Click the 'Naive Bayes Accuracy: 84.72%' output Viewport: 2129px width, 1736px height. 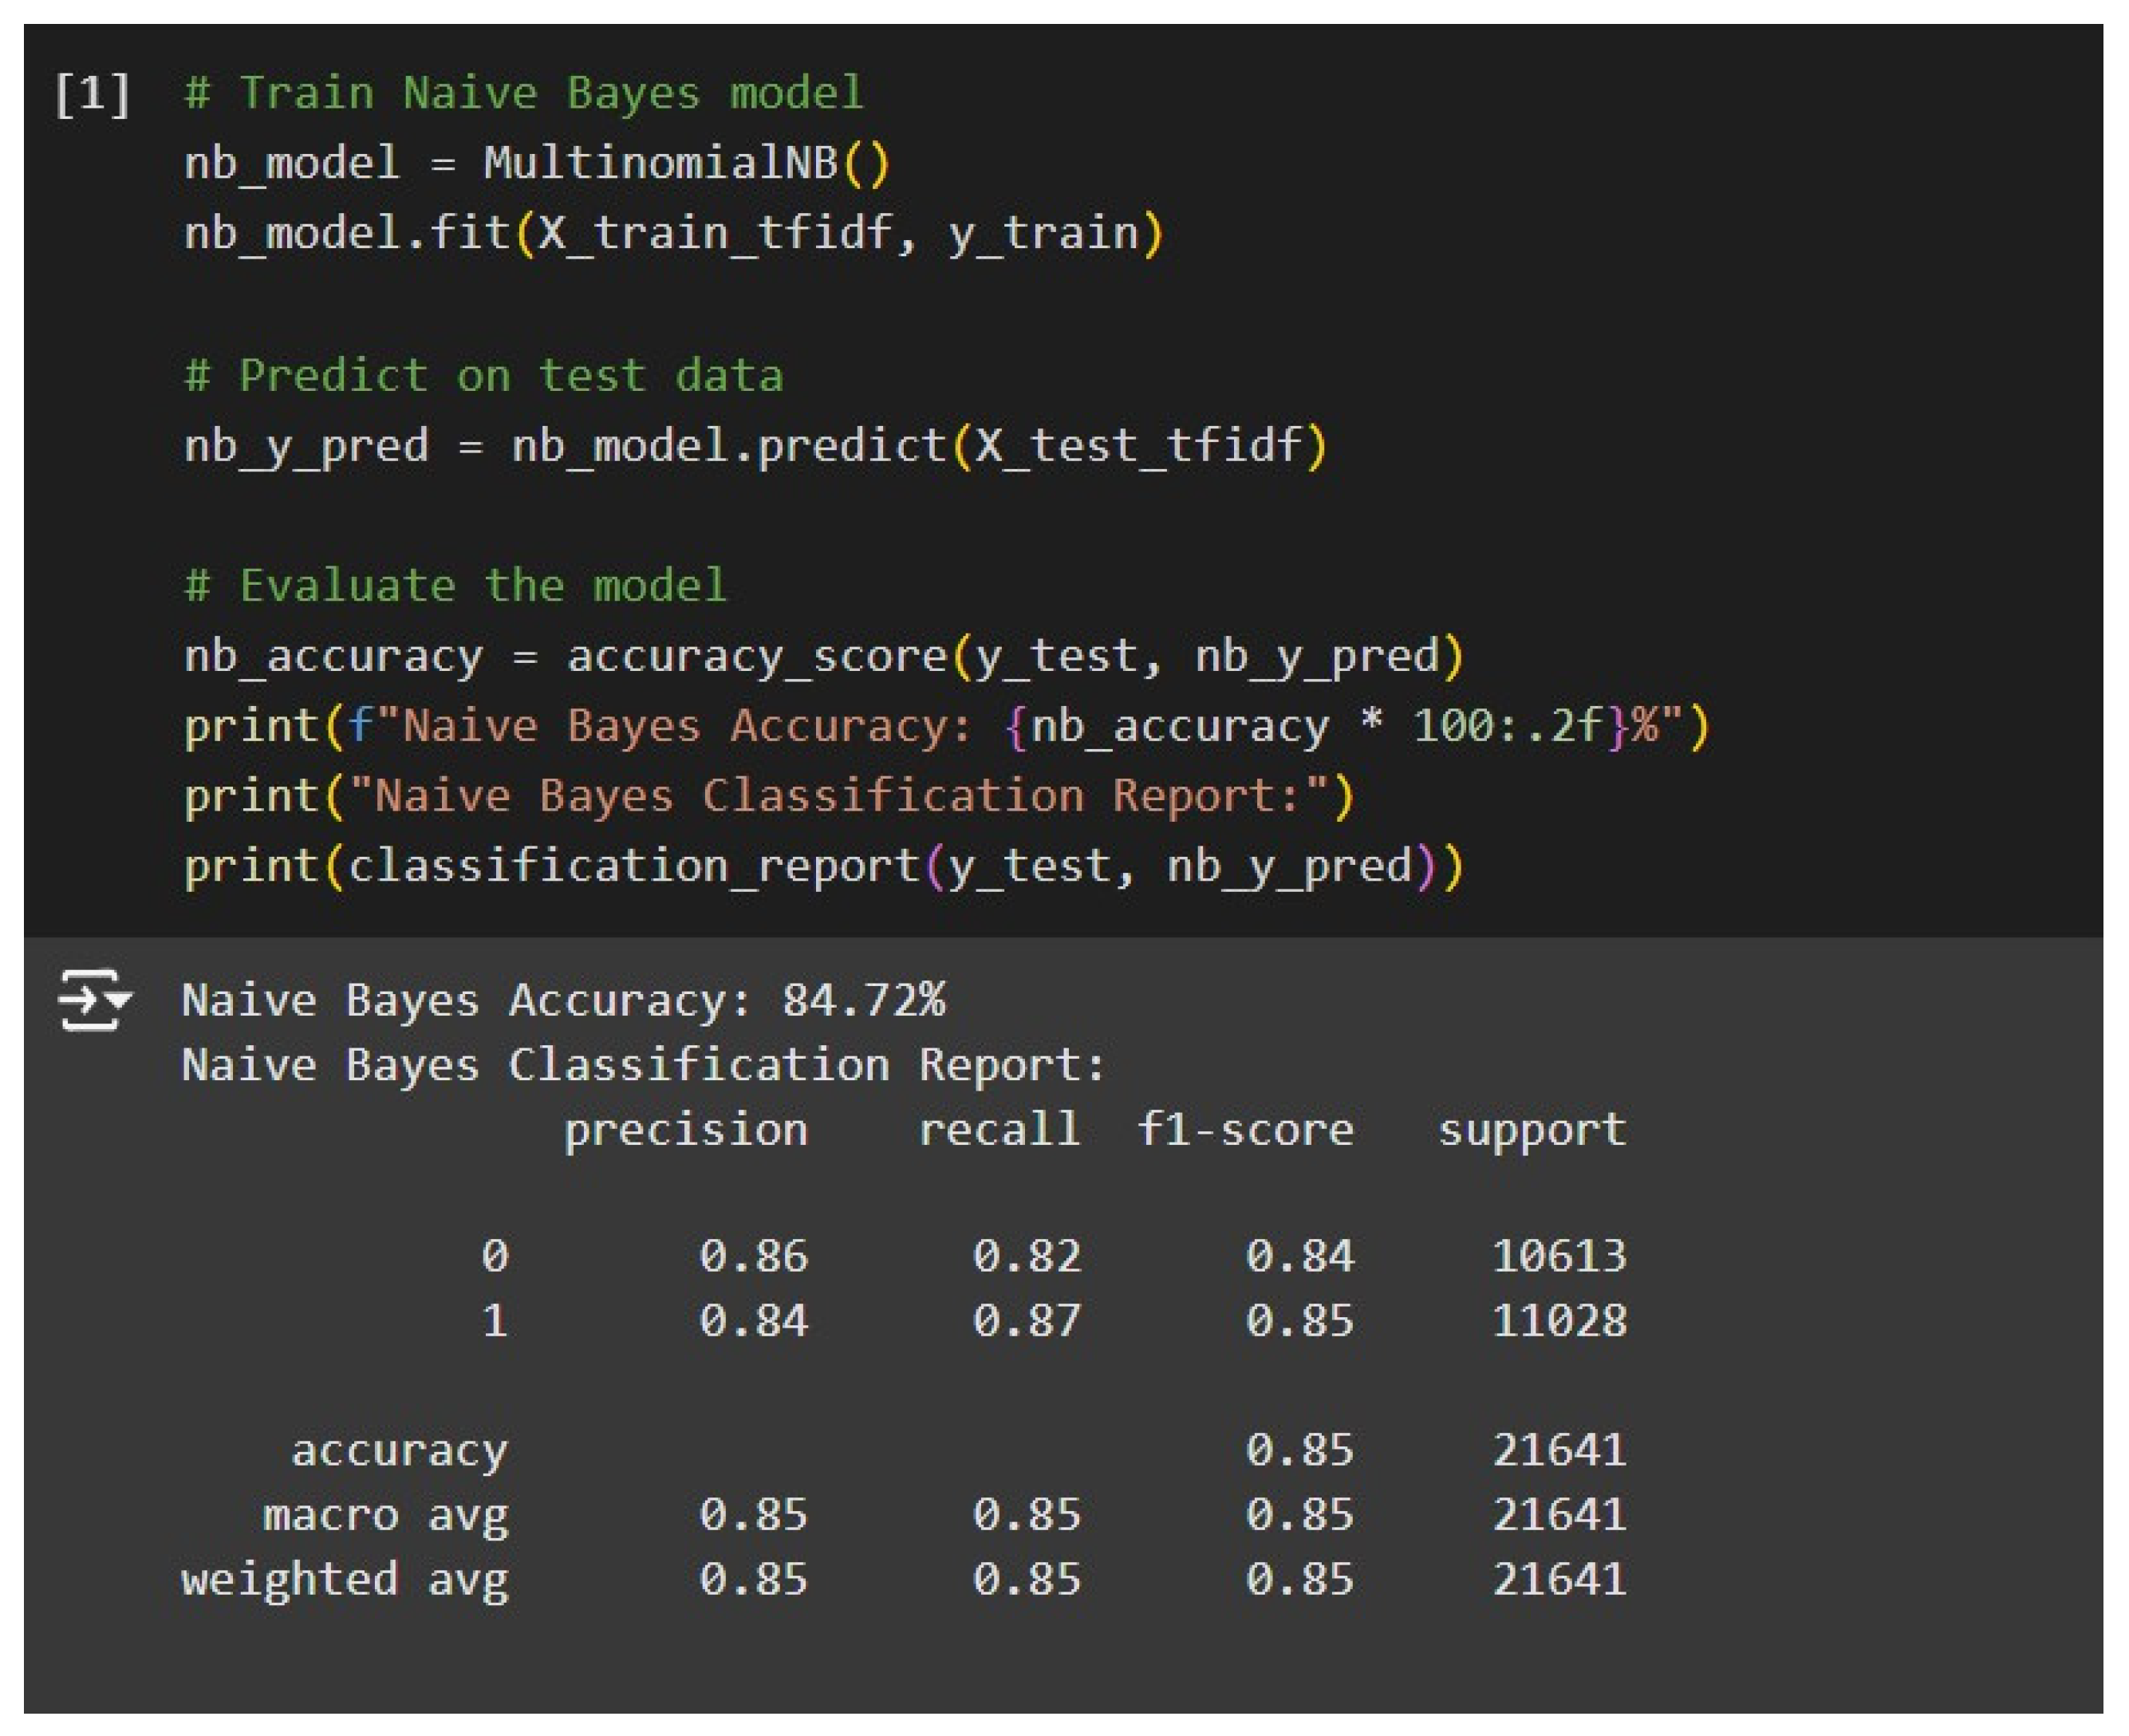[563, 1000]
